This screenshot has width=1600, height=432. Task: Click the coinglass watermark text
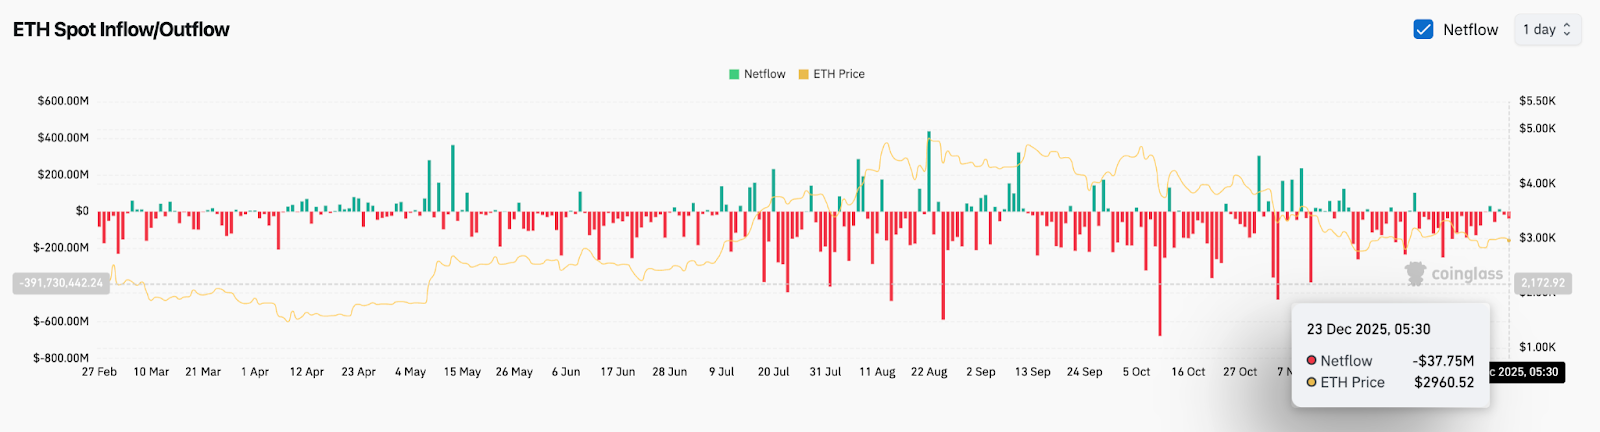click(x=1466, y=274)
